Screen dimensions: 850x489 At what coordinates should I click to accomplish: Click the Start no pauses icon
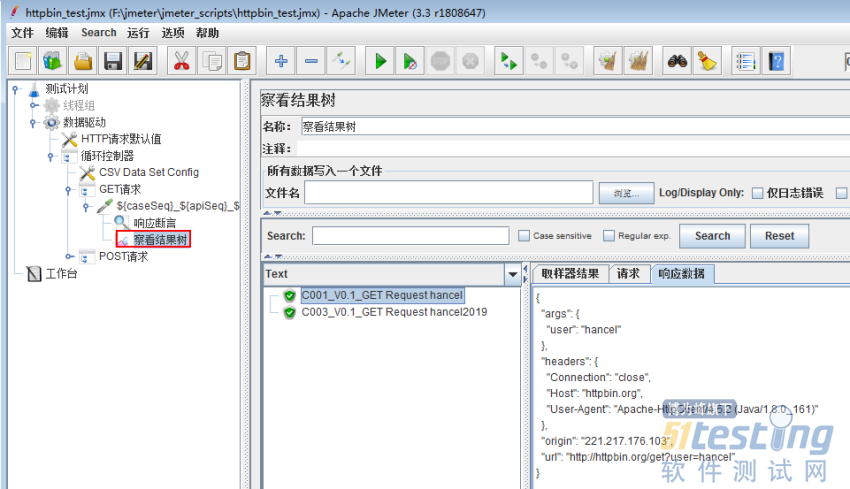tap(411, 61)
